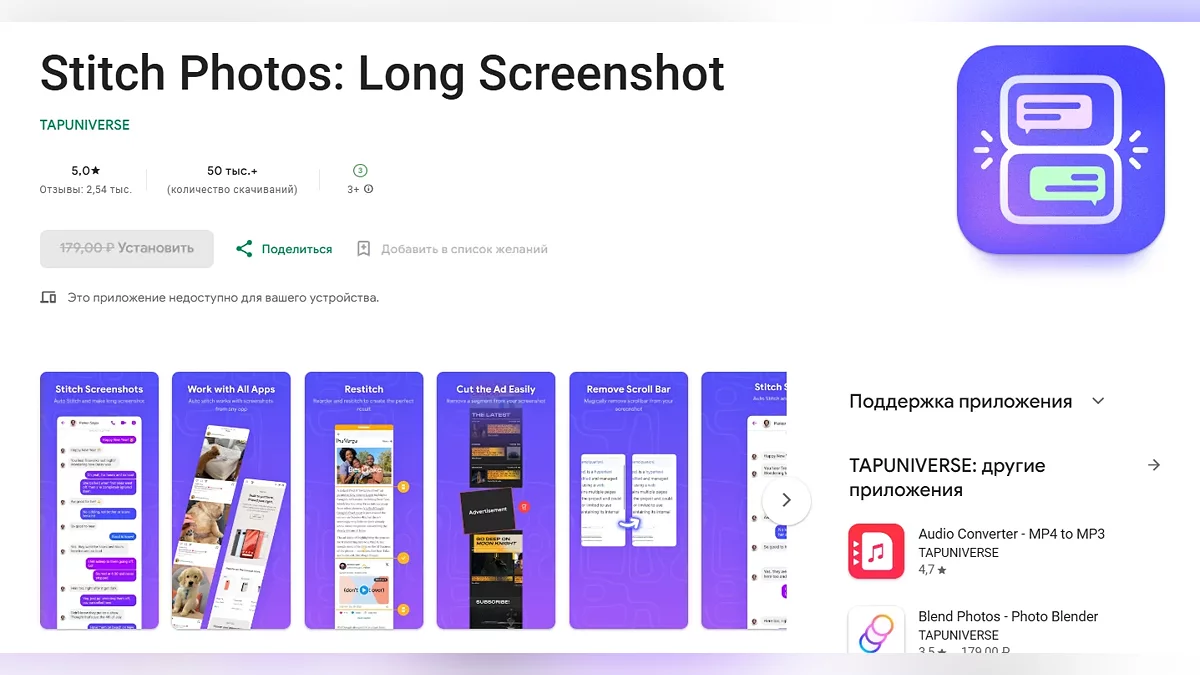
Task: Click the 3+ content rating badge
Action: (x=360, y=171)
